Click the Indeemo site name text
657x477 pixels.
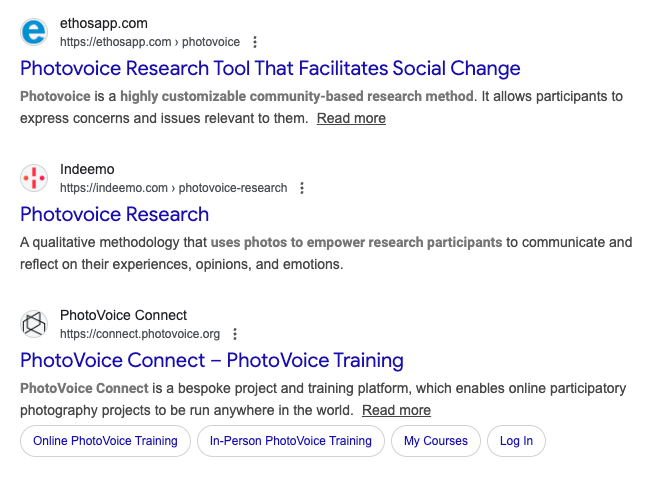pyautogui.click(x=87, y=169)
